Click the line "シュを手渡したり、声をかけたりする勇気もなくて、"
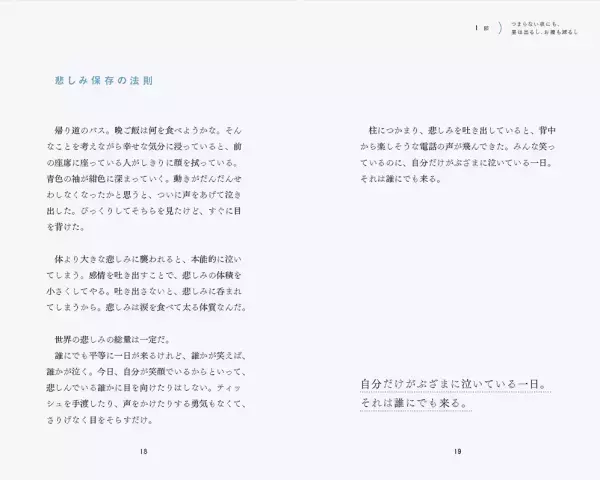The width and height of the screenshot is (600, 480). click(x=147, y=404)
